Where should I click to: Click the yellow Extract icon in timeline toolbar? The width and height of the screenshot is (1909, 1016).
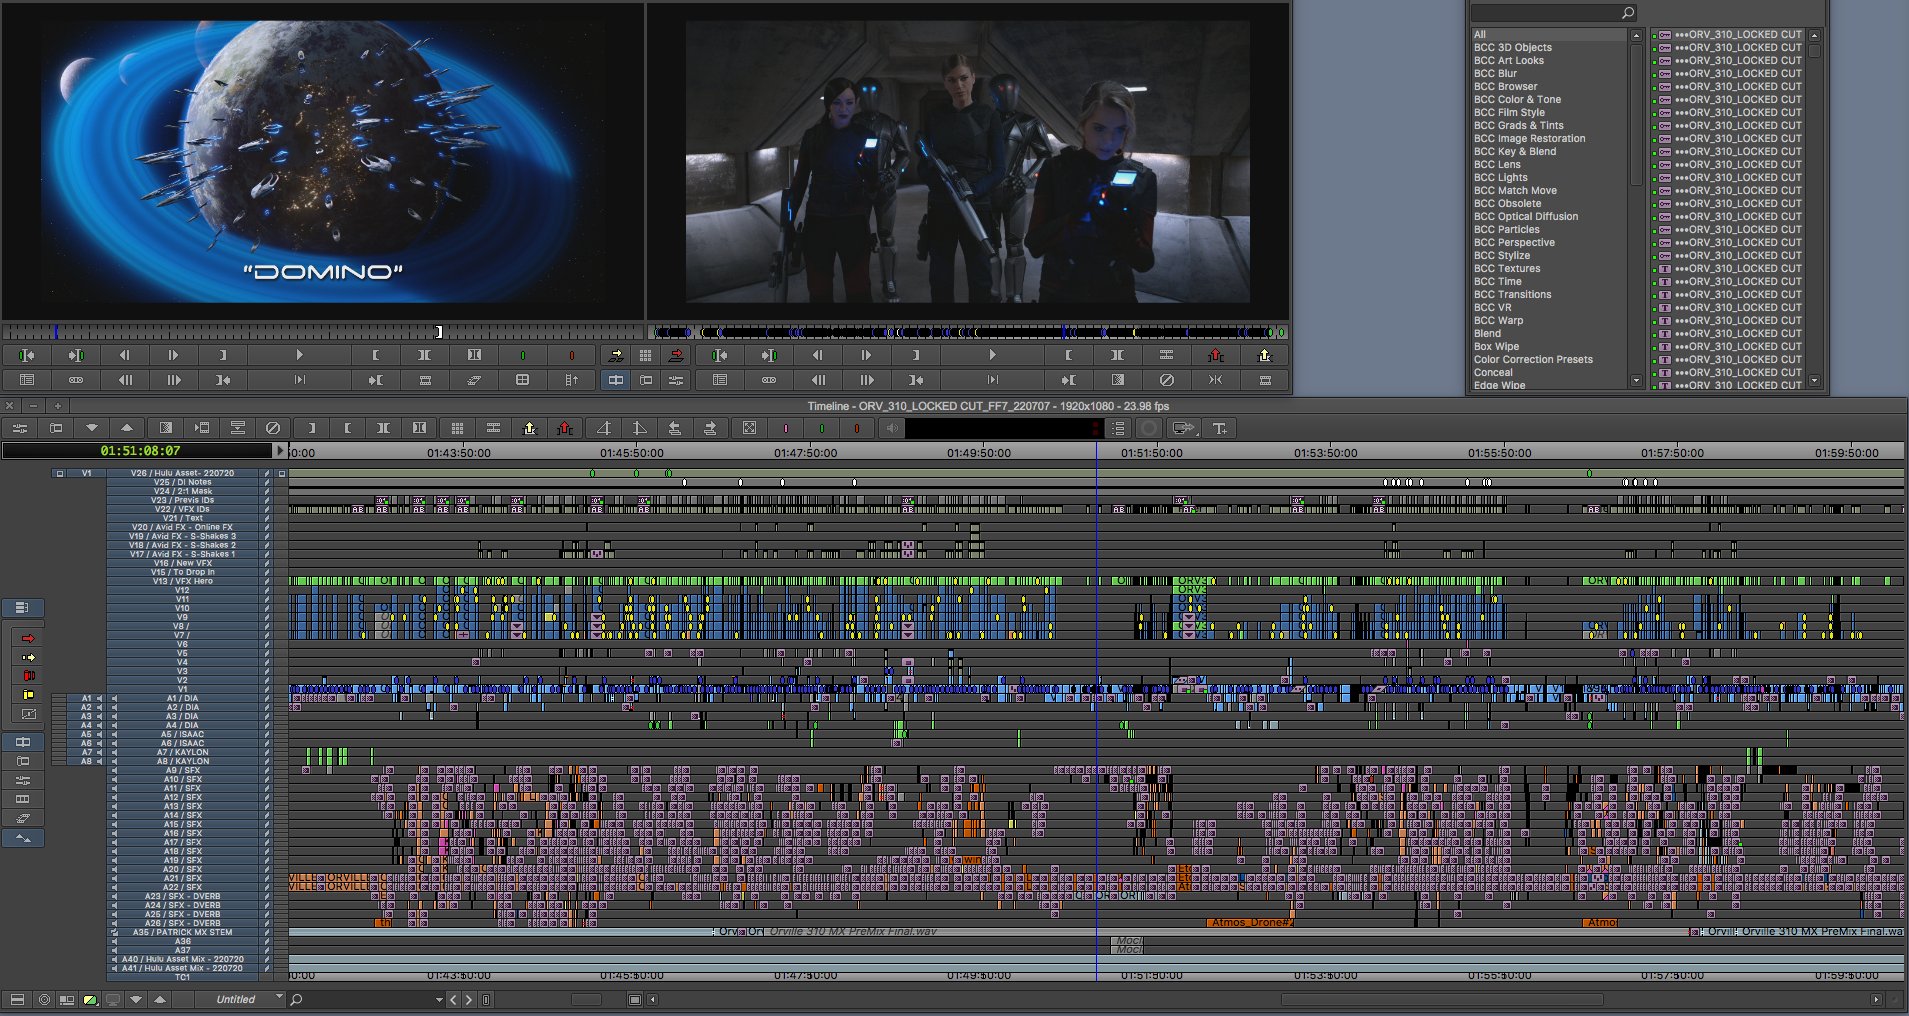pyautogui.click(x=529, y=428)
